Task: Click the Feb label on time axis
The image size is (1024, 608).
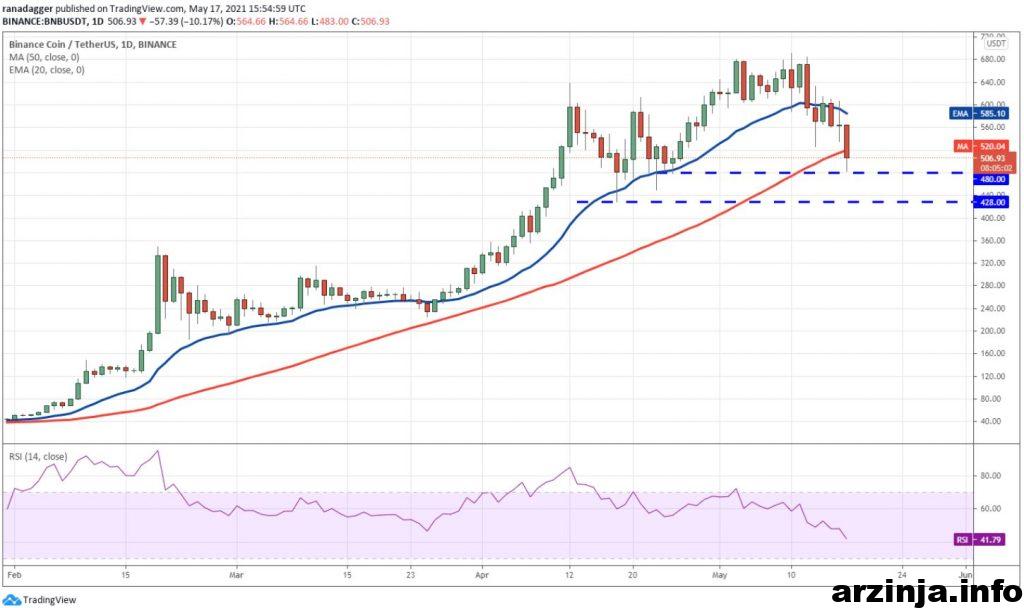Action: (12, 575)
